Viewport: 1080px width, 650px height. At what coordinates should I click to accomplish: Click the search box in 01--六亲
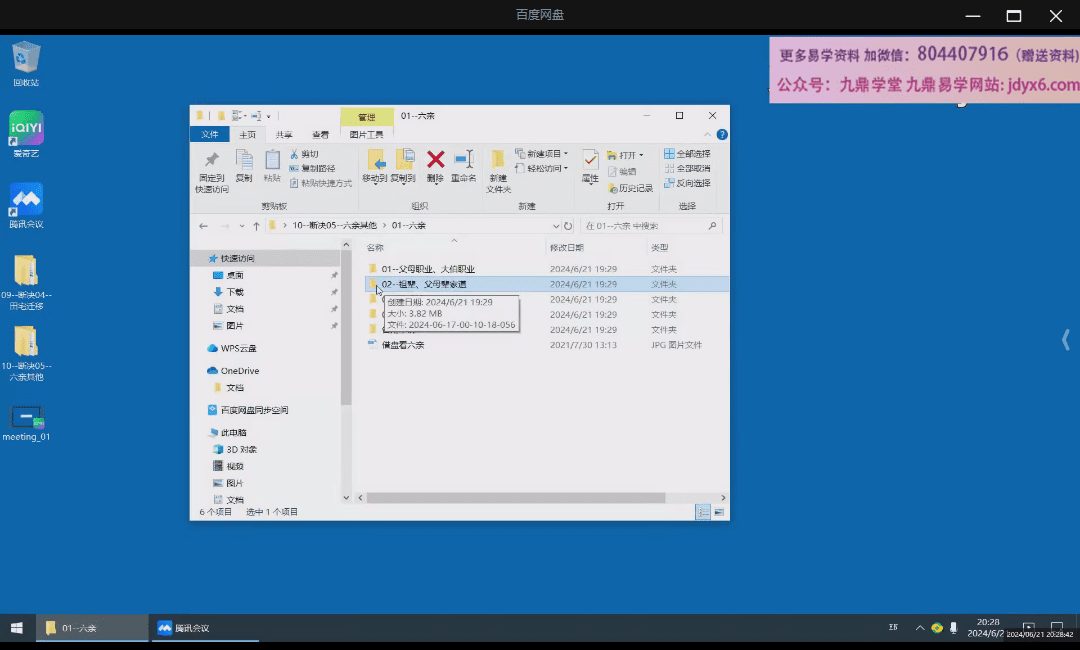pos(645,226)
